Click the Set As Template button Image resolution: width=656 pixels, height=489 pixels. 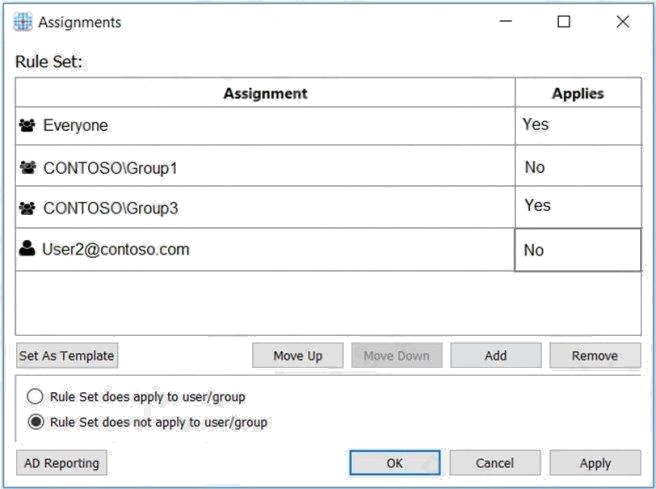(x=67, y=356)
